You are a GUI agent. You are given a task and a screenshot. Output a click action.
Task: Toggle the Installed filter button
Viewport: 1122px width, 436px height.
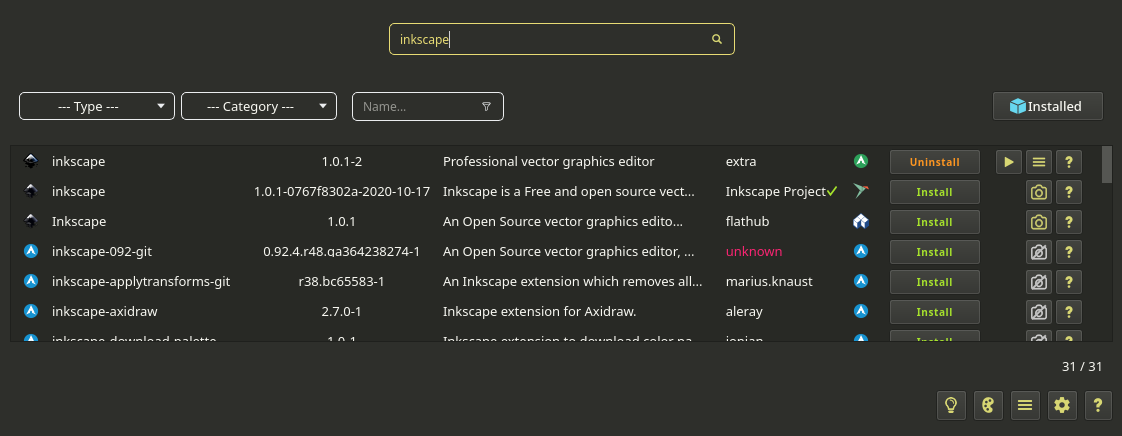[x=1048, y=106]
